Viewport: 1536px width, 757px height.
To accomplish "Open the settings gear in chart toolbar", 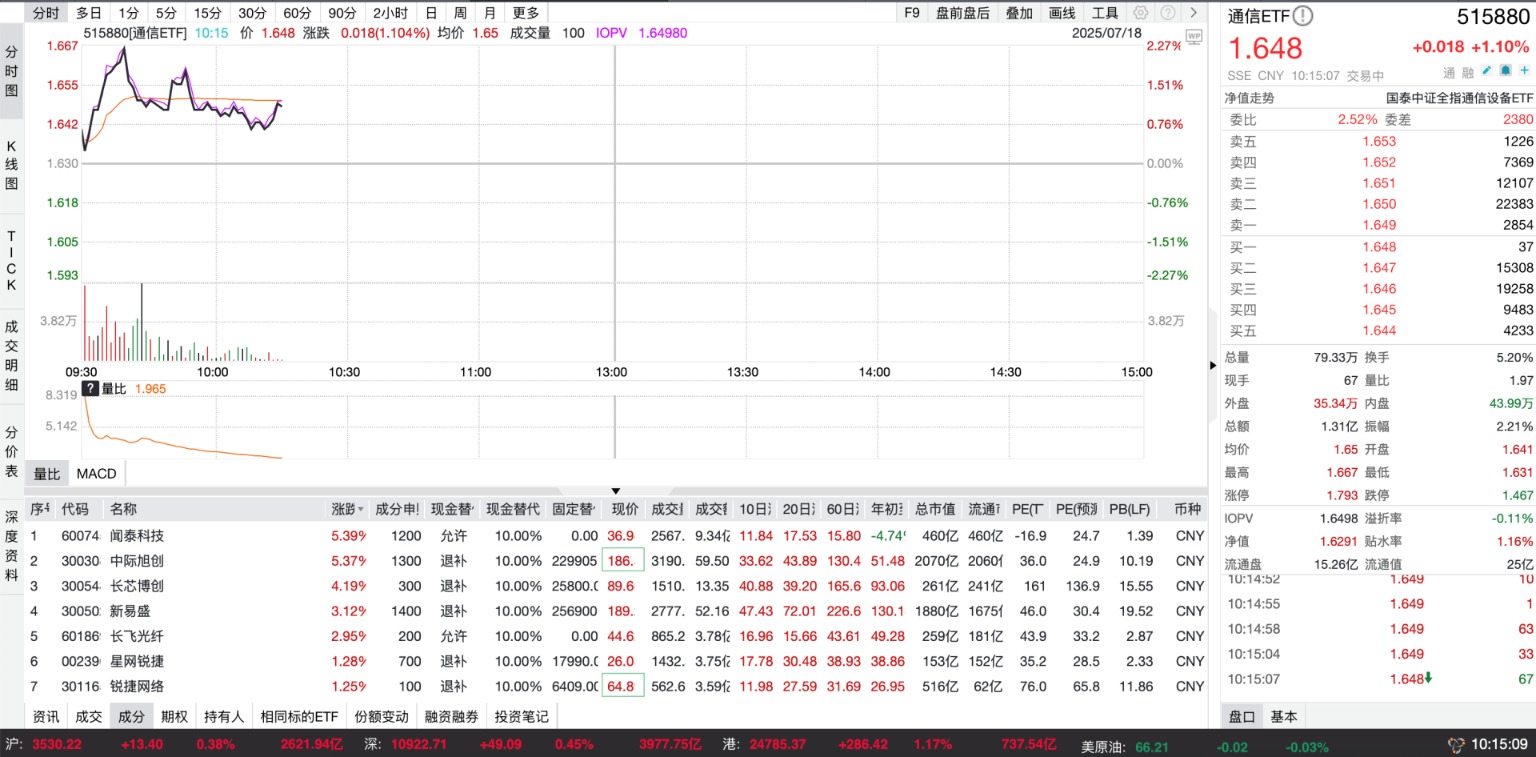I will tap(1140, 13).
